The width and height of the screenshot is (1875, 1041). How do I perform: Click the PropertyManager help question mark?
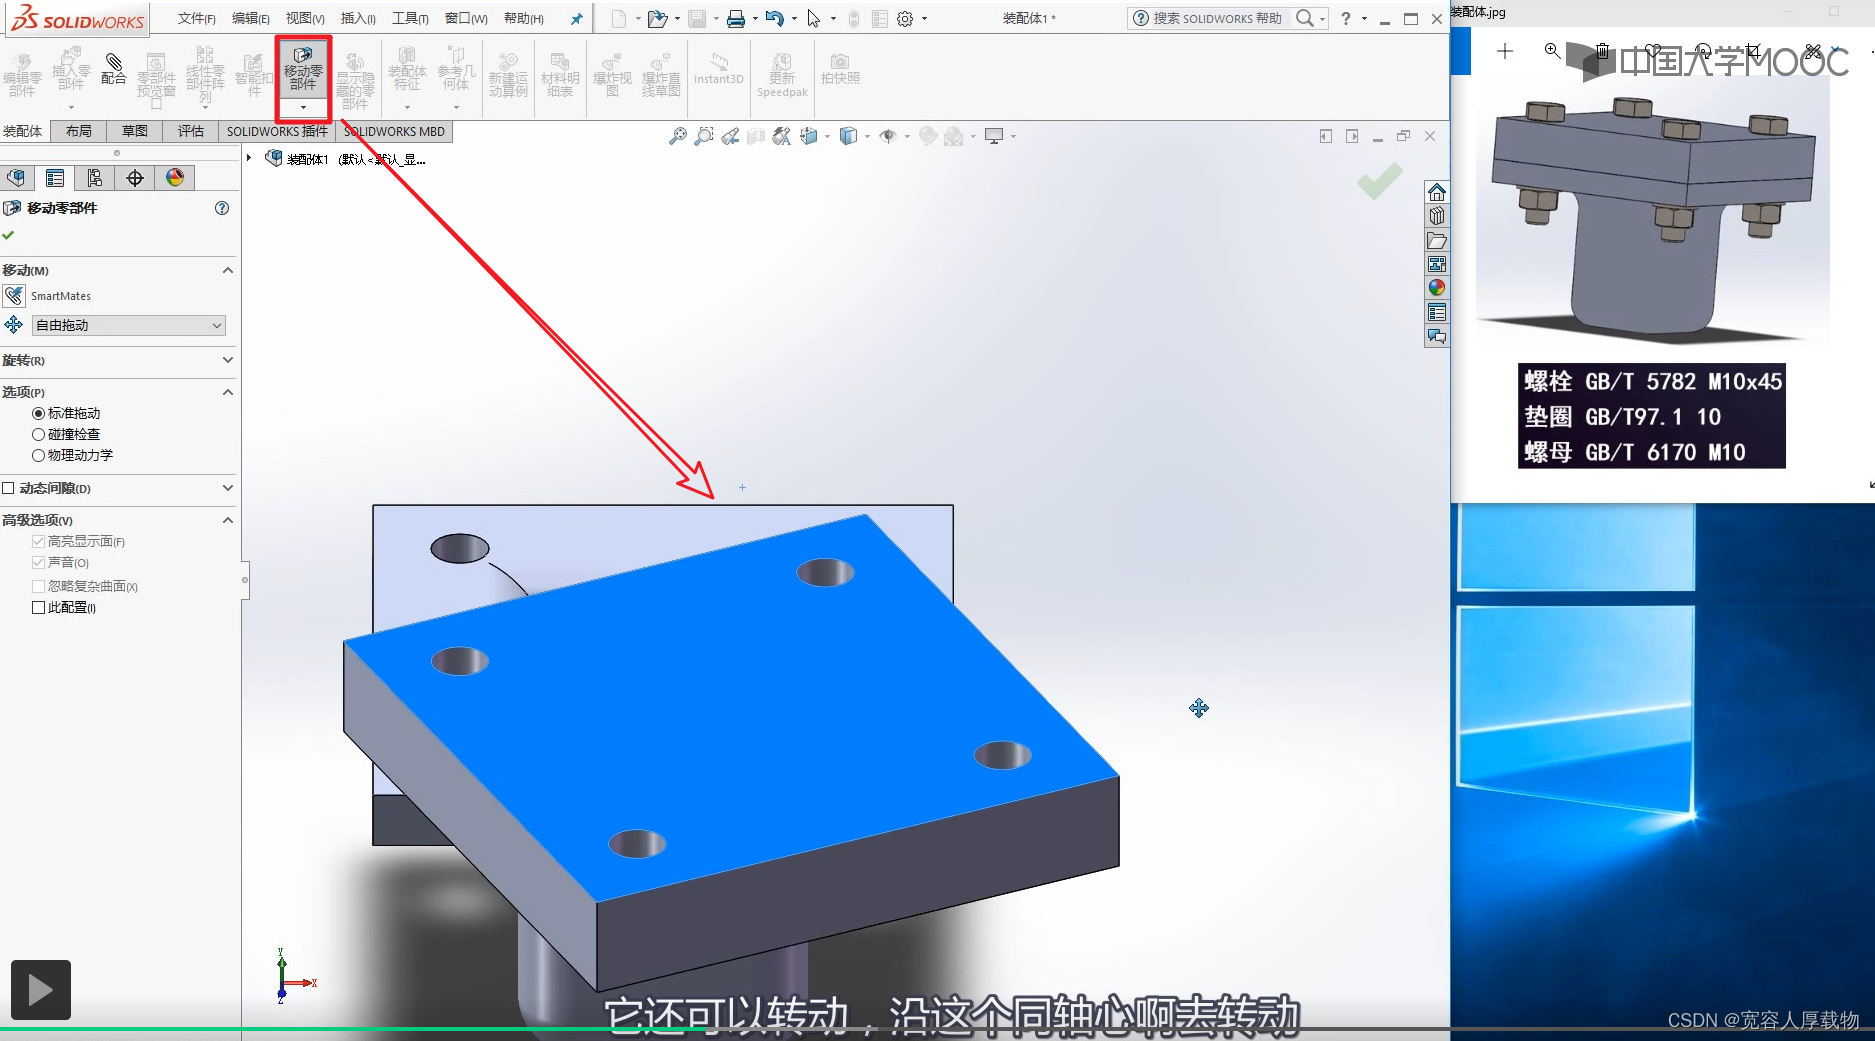222,208
